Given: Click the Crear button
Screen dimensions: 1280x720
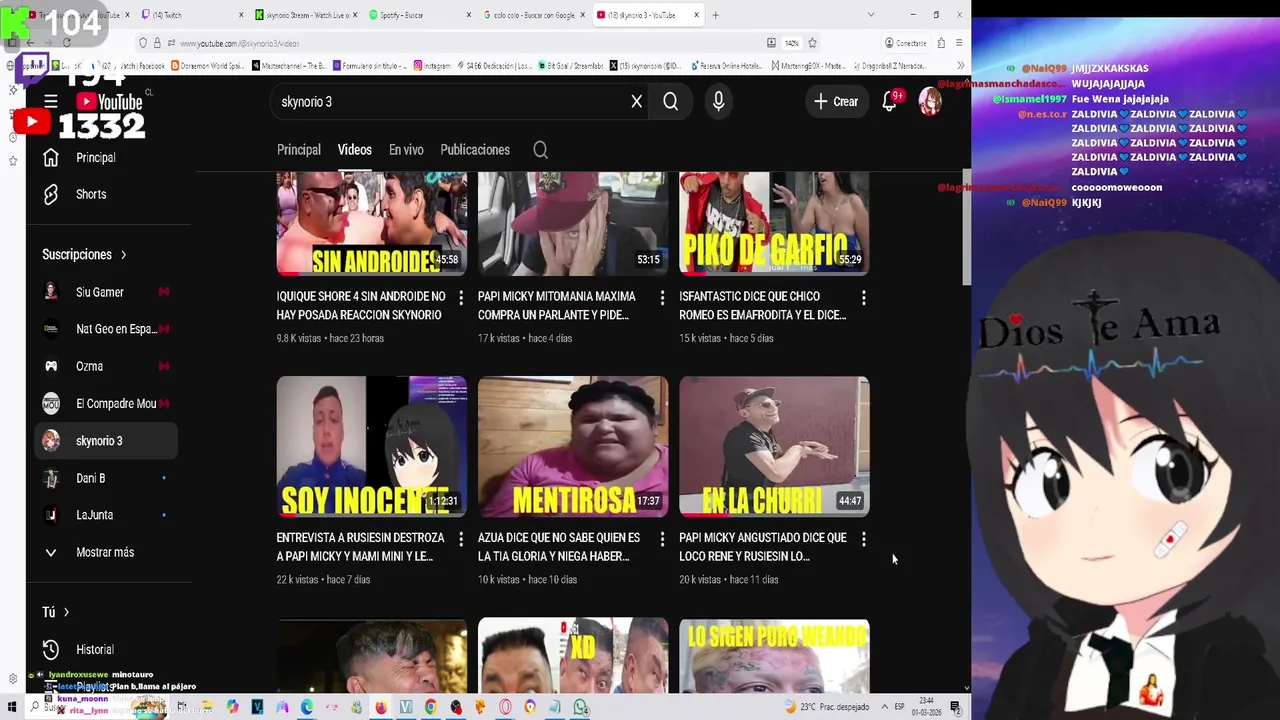Looking at the screenshot, I should click(x=836, y=101).
